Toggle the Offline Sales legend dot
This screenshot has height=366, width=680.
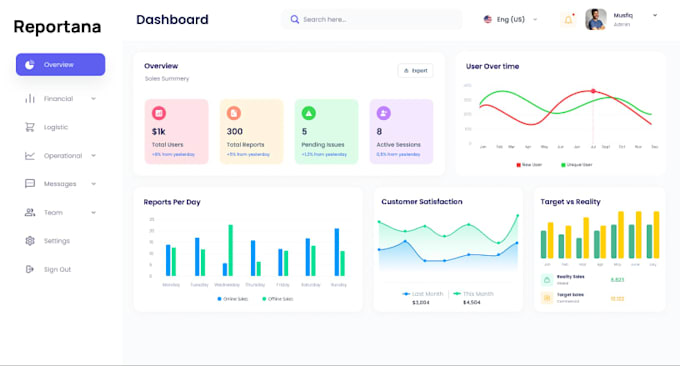pyautogui.click(x=264, y=299)
